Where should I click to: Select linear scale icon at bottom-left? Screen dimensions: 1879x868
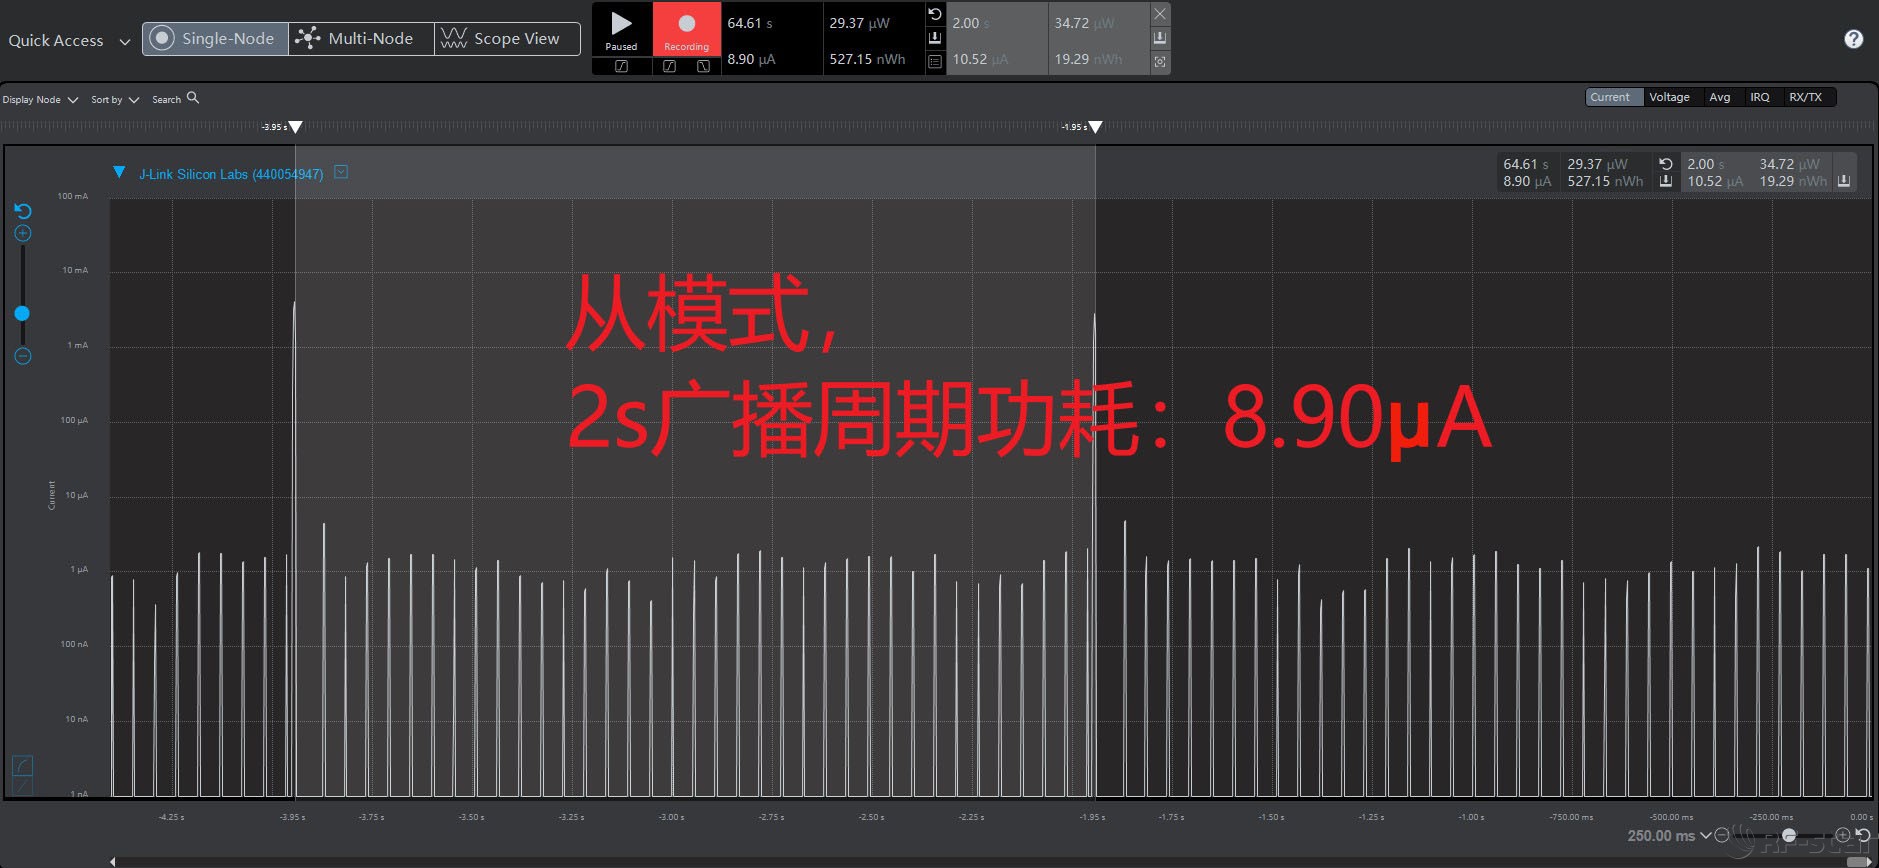[22, 787]
